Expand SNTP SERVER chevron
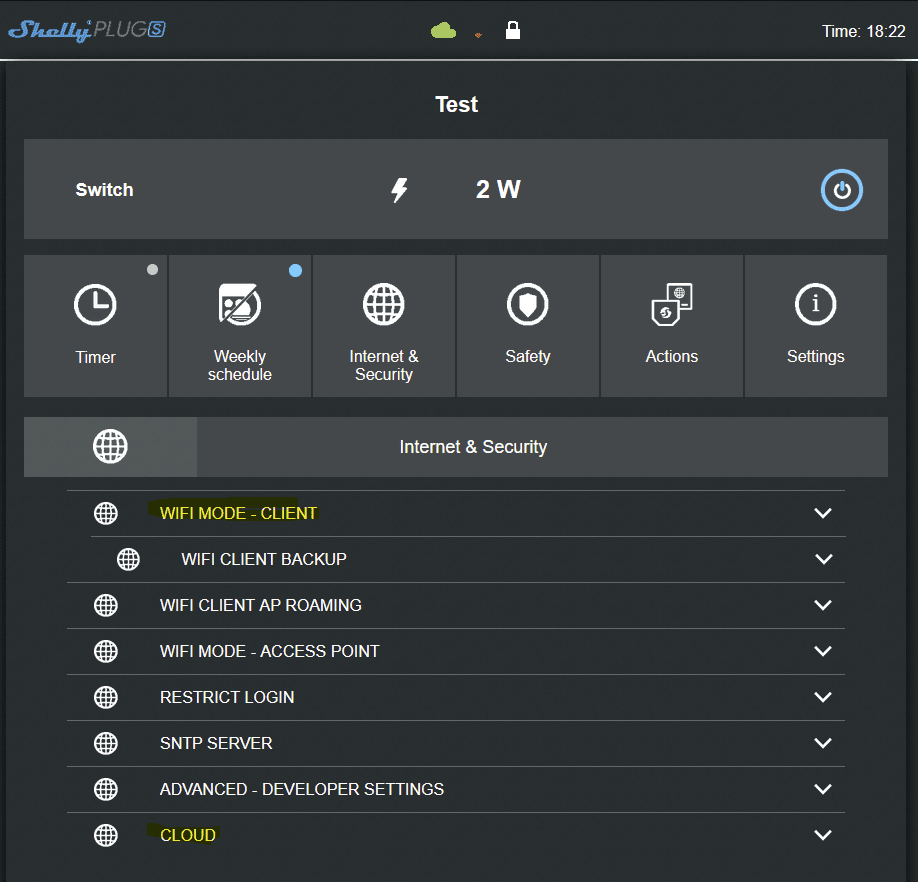The height and width of the screenshot is (882, 918). click(823, 743)
